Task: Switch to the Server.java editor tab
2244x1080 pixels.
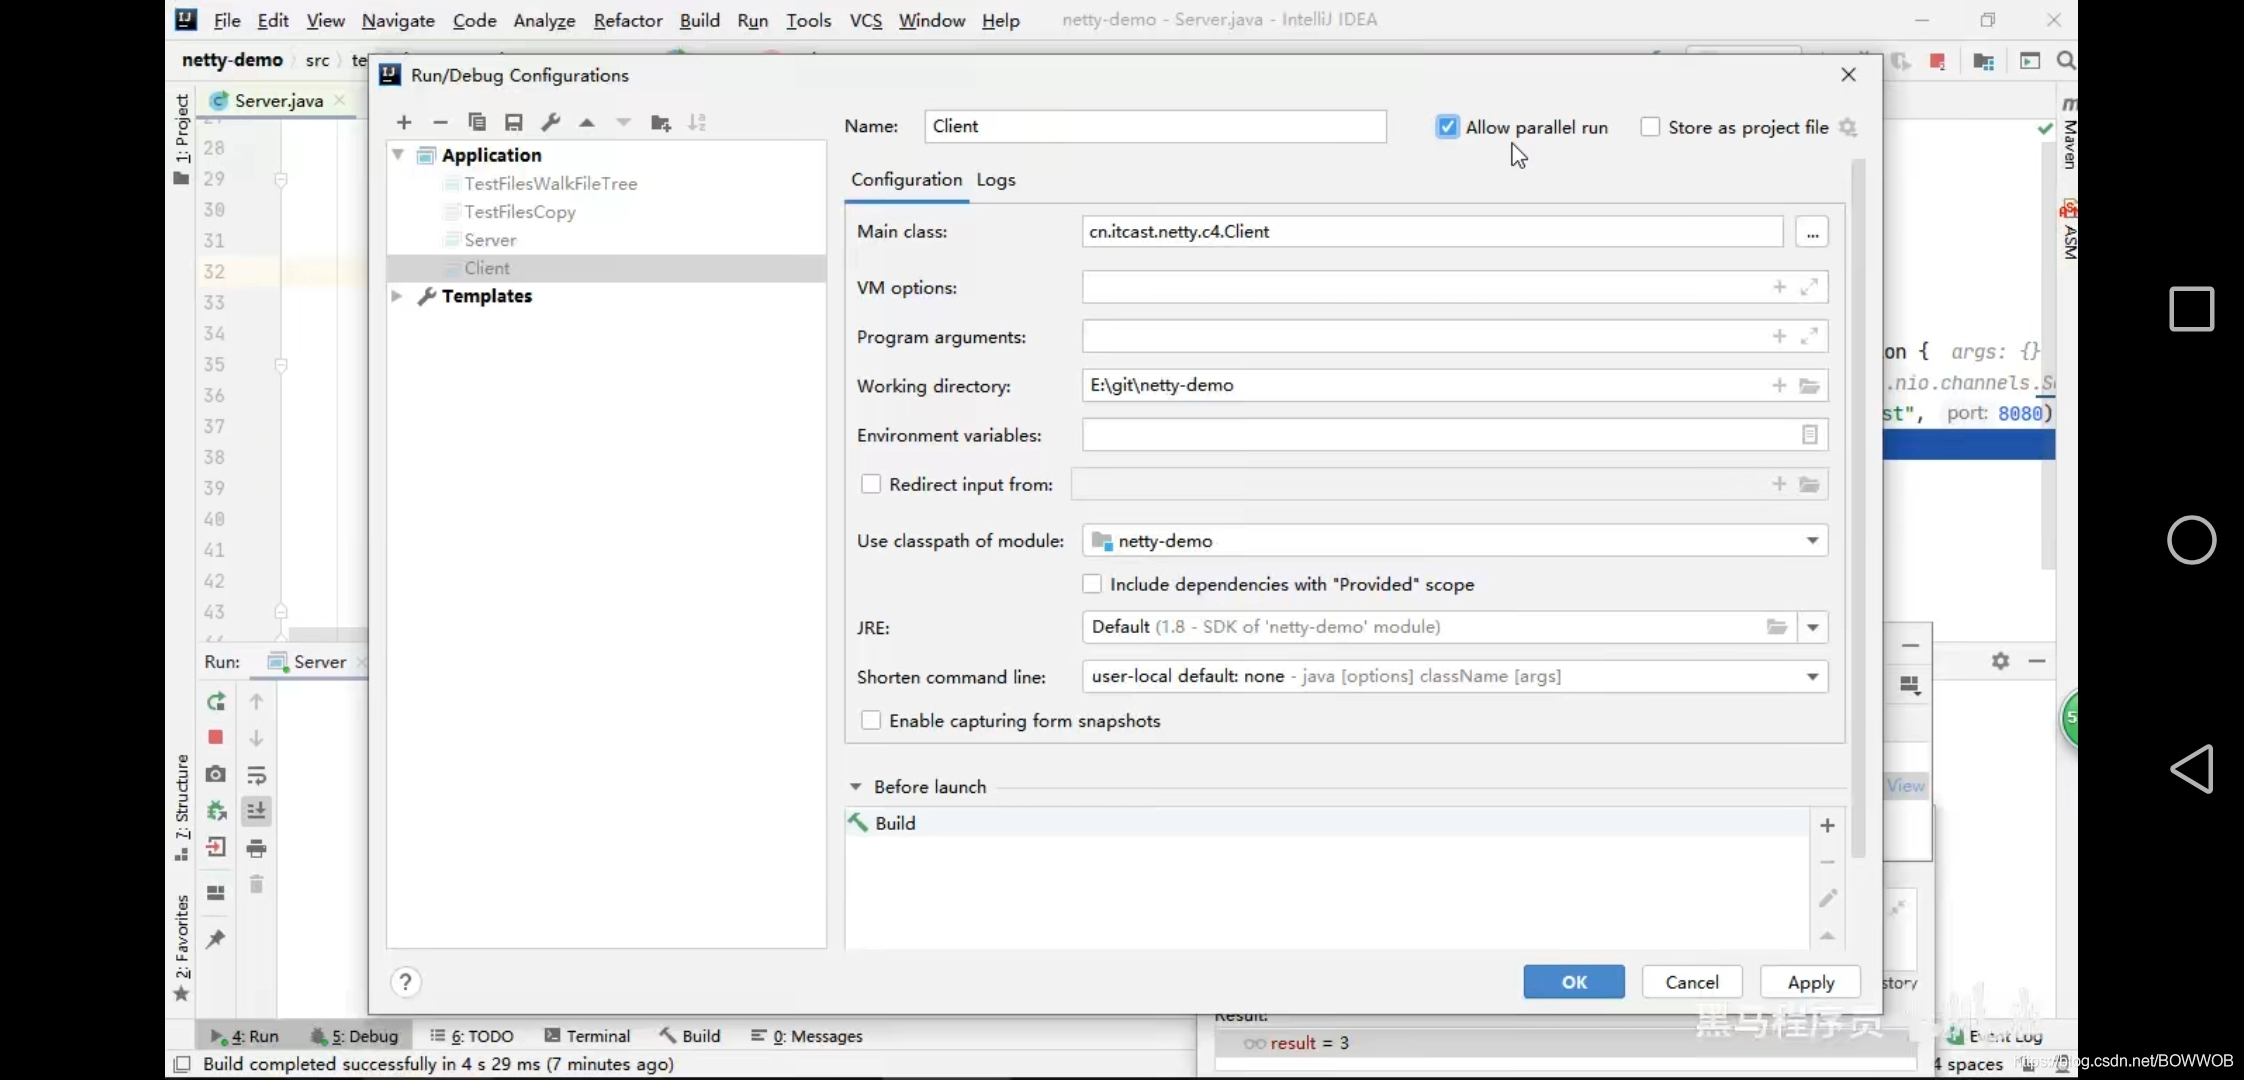Action: click(x=278, y=100)
